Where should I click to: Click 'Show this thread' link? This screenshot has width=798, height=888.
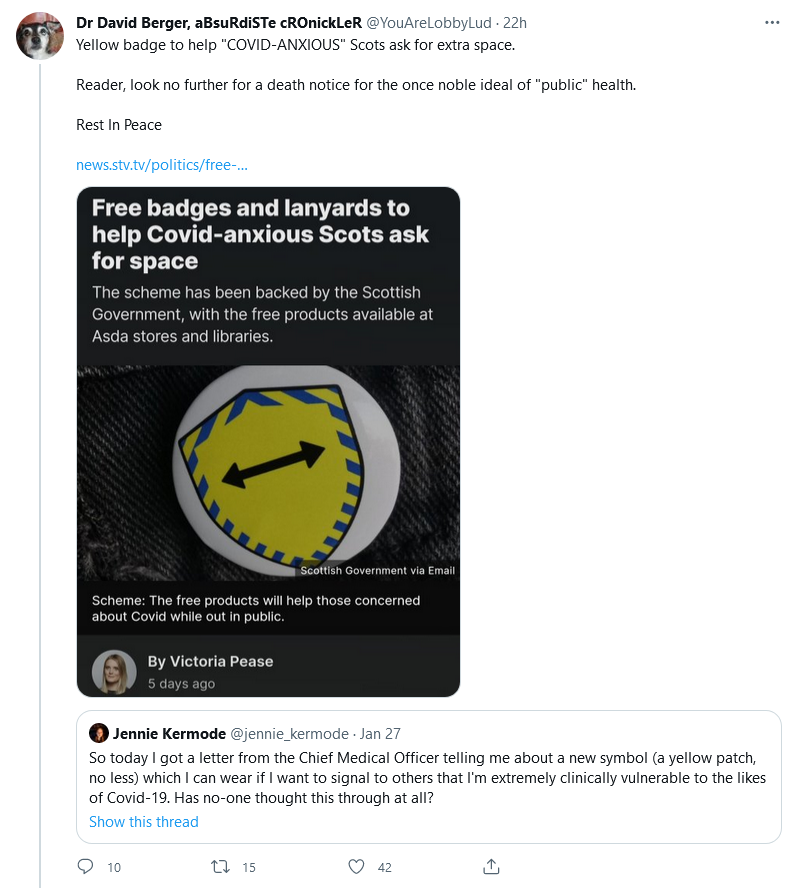pos(143,822)
